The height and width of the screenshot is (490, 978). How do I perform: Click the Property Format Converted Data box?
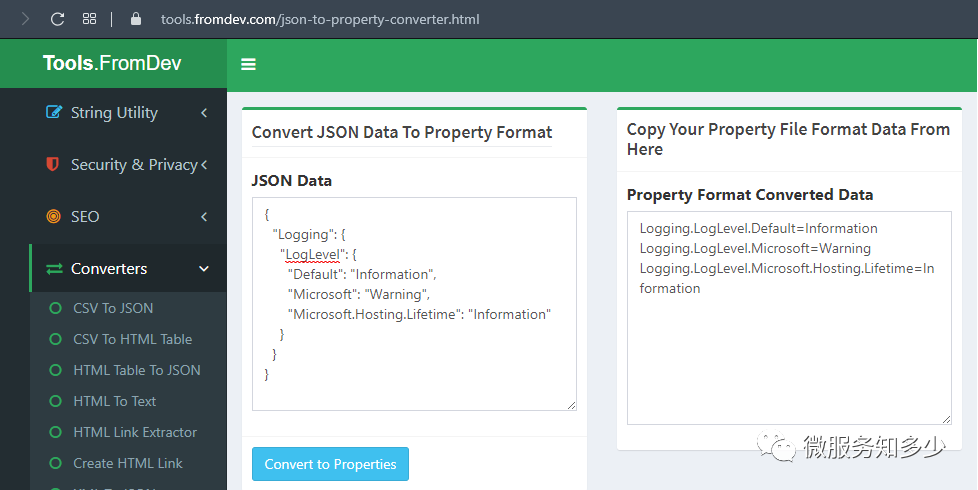(789, 318)
